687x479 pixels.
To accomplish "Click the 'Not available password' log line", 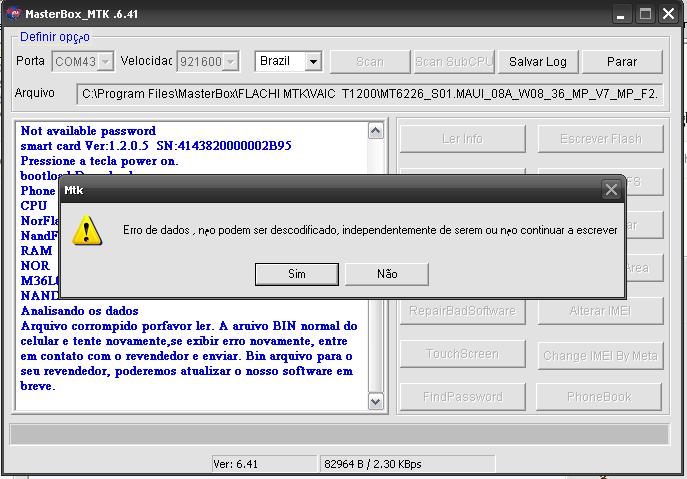I will coord(88,131).
